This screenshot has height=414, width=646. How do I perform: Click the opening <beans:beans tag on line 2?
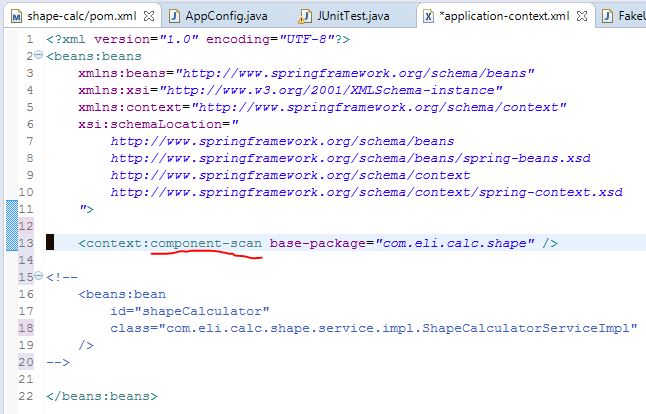[94, 56]
